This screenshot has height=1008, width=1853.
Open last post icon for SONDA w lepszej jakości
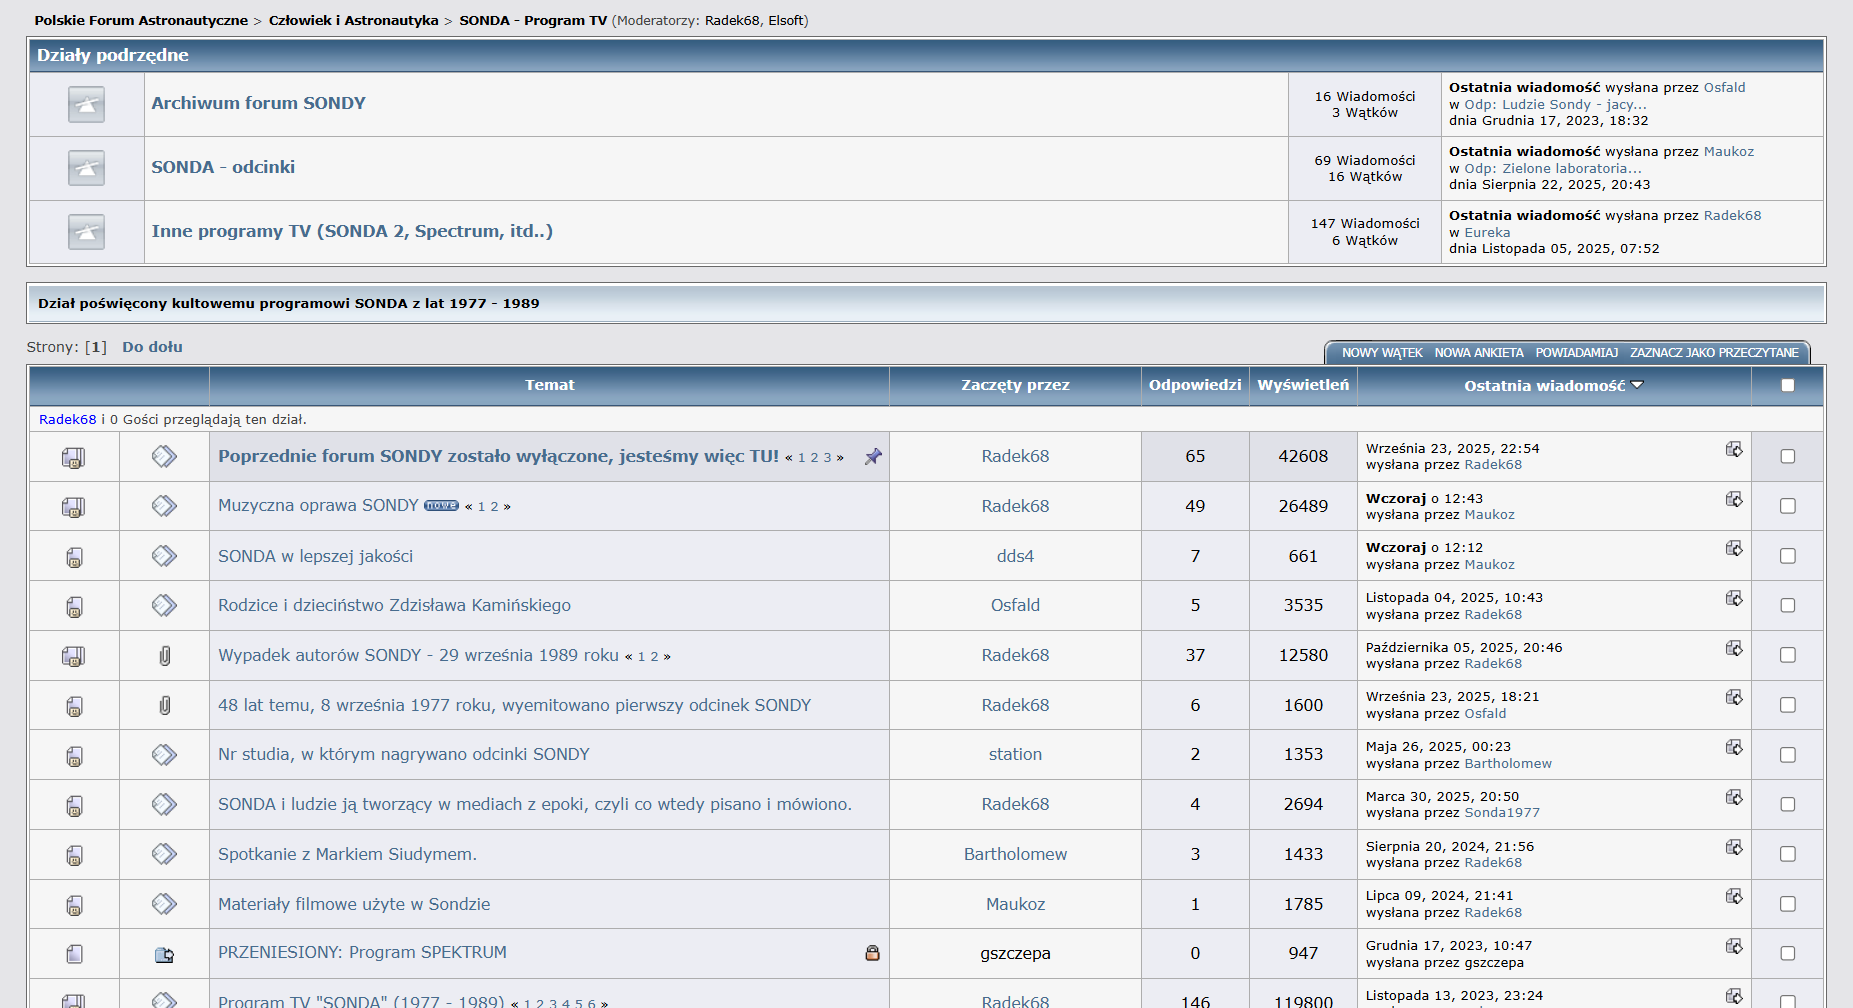[1734, 548]
